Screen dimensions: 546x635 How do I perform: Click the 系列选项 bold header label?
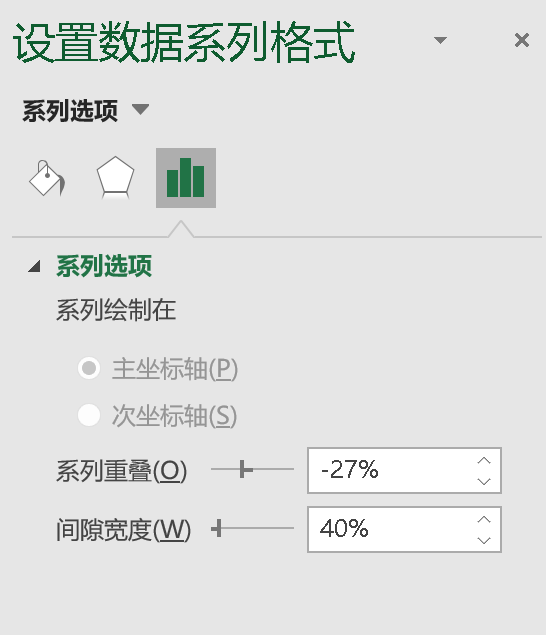[70, 111]
